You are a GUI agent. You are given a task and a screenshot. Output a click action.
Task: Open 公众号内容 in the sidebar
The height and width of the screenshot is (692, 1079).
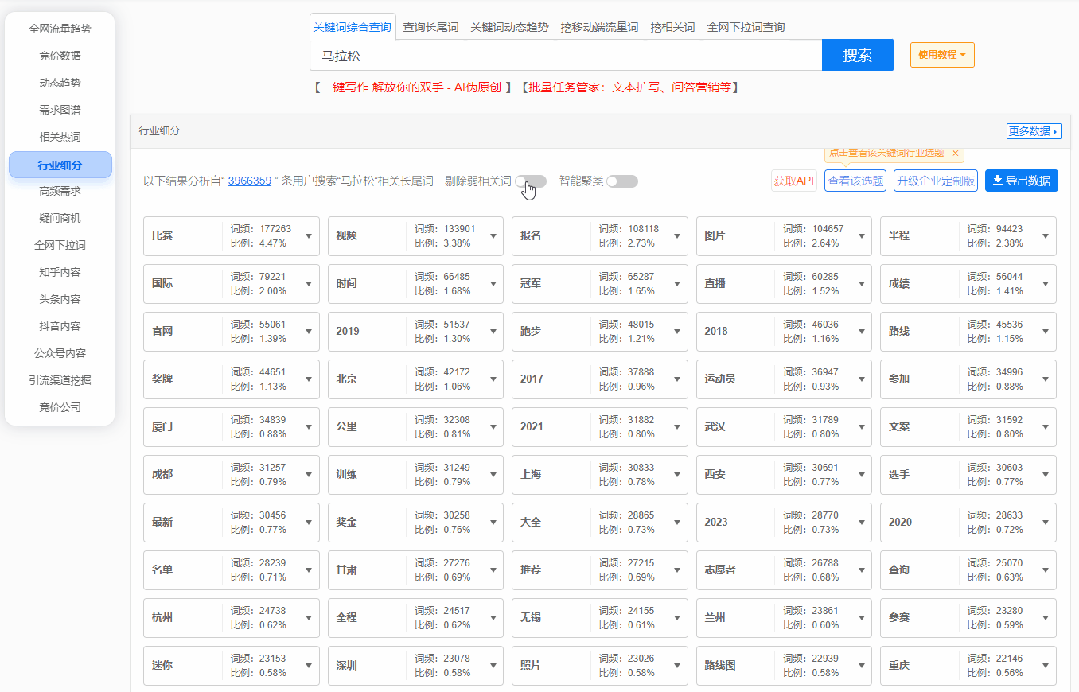coord(60,353)
